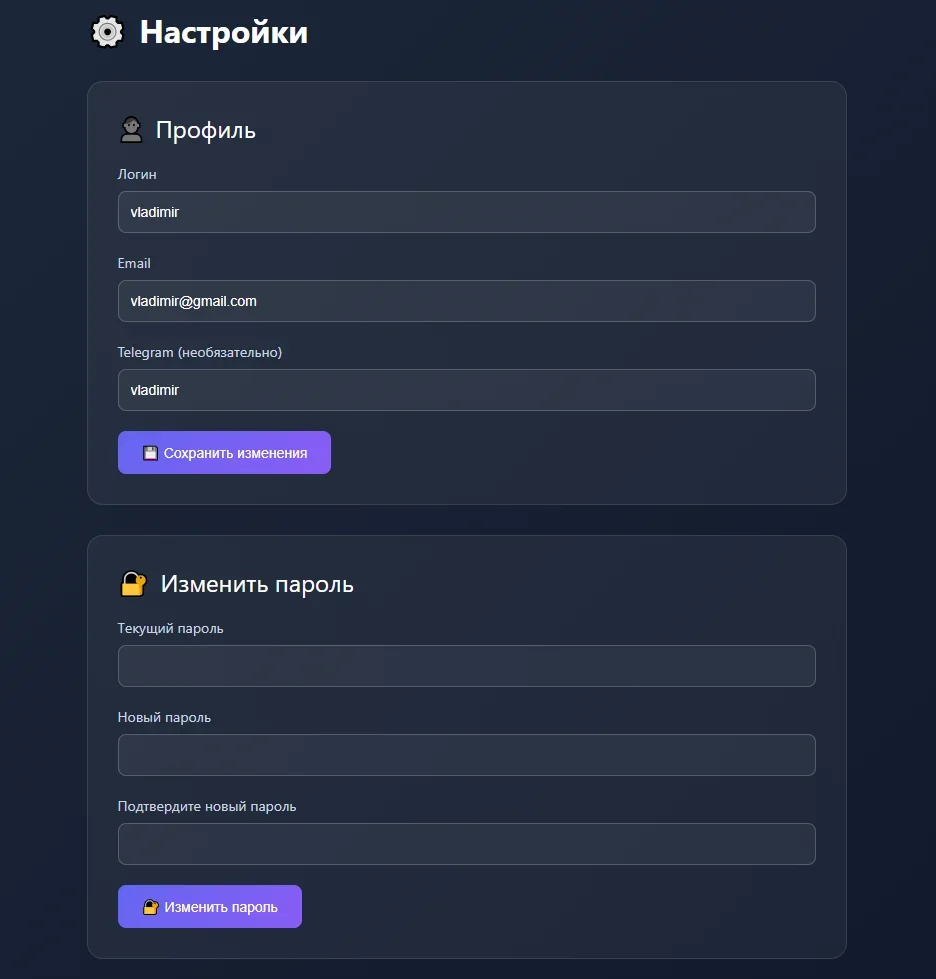The width and height of the screenshot is (936, 979).
Task: Click the Email label text
Action: [134, 263]
